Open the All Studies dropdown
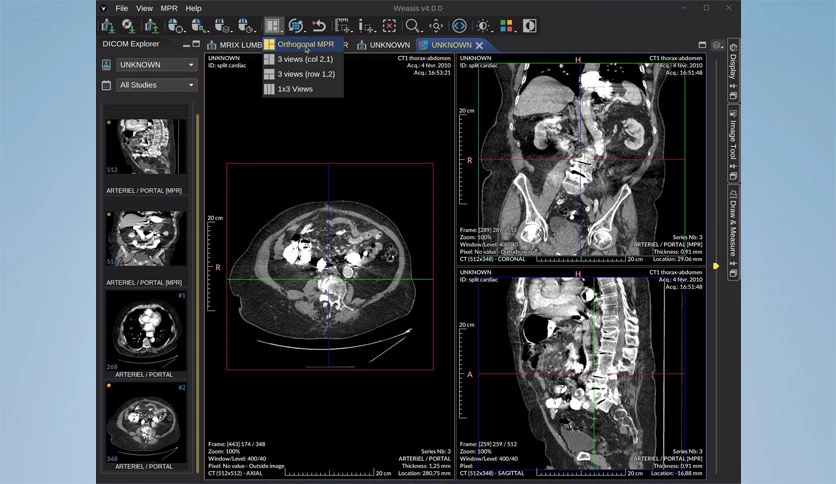836x484 pixels. coord(157,85)
